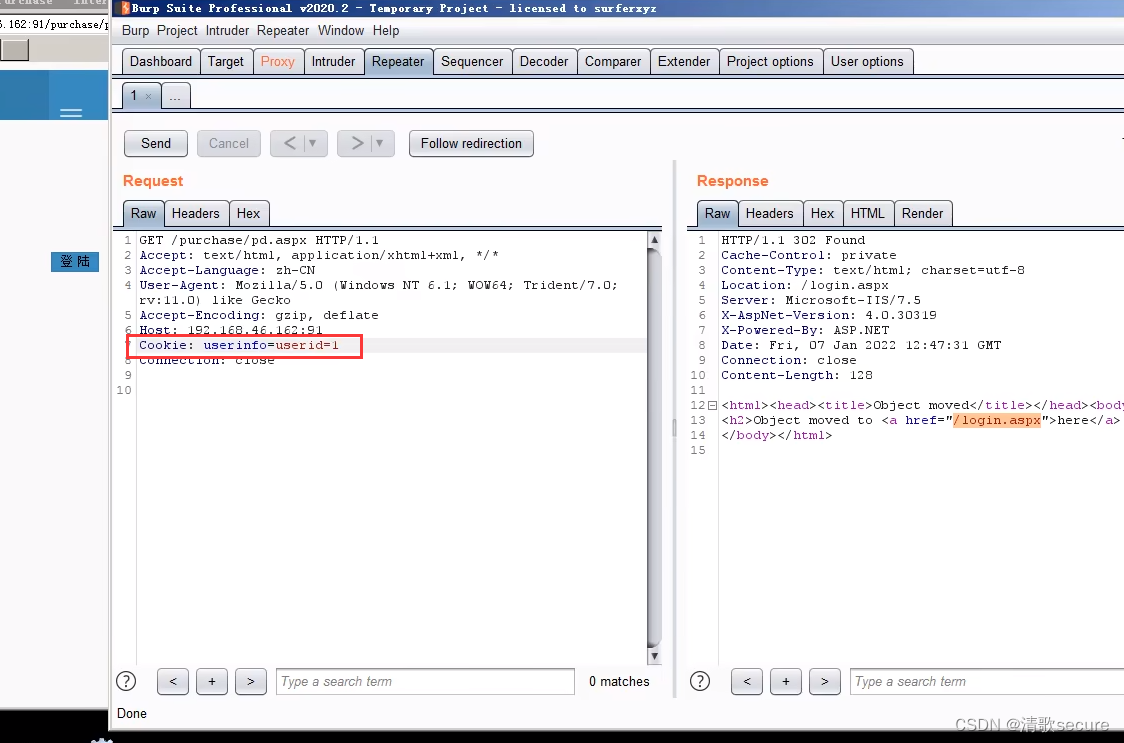The height and width of the screenshot is (743, 1124).
Task: Switch to the Target tab
Action: pyautogui.click(x=226, y=62)
